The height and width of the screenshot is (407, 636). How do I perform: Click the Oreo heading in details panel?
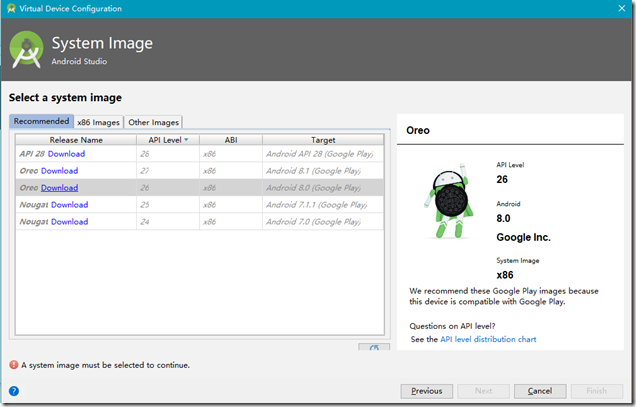[418, 130]
